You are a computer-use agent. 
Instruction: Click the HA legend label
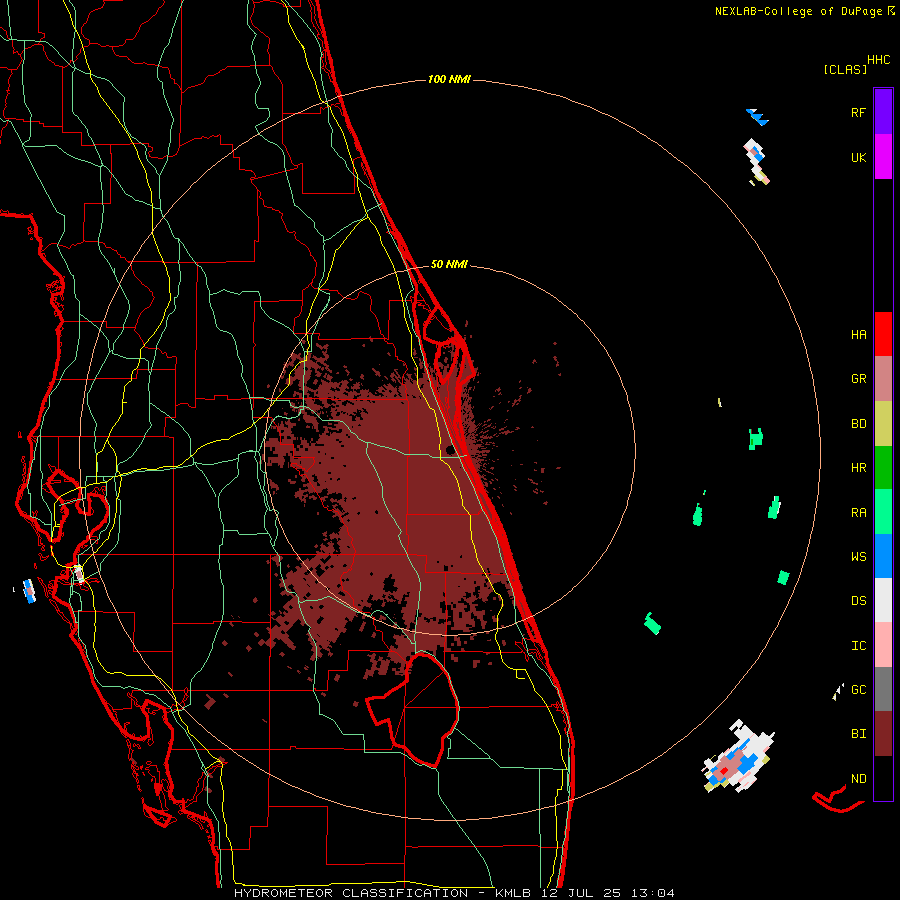pyautogui.click(x=858, y=335)
